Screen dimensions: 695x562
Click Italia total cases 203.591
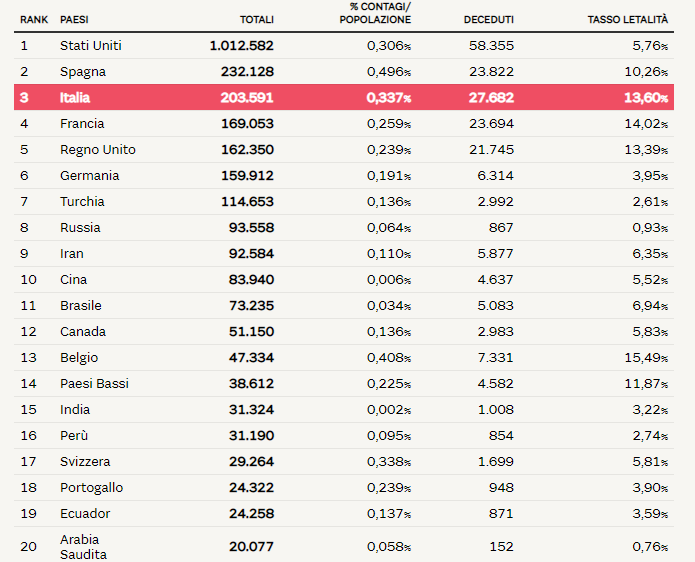(x=247, y=98)
